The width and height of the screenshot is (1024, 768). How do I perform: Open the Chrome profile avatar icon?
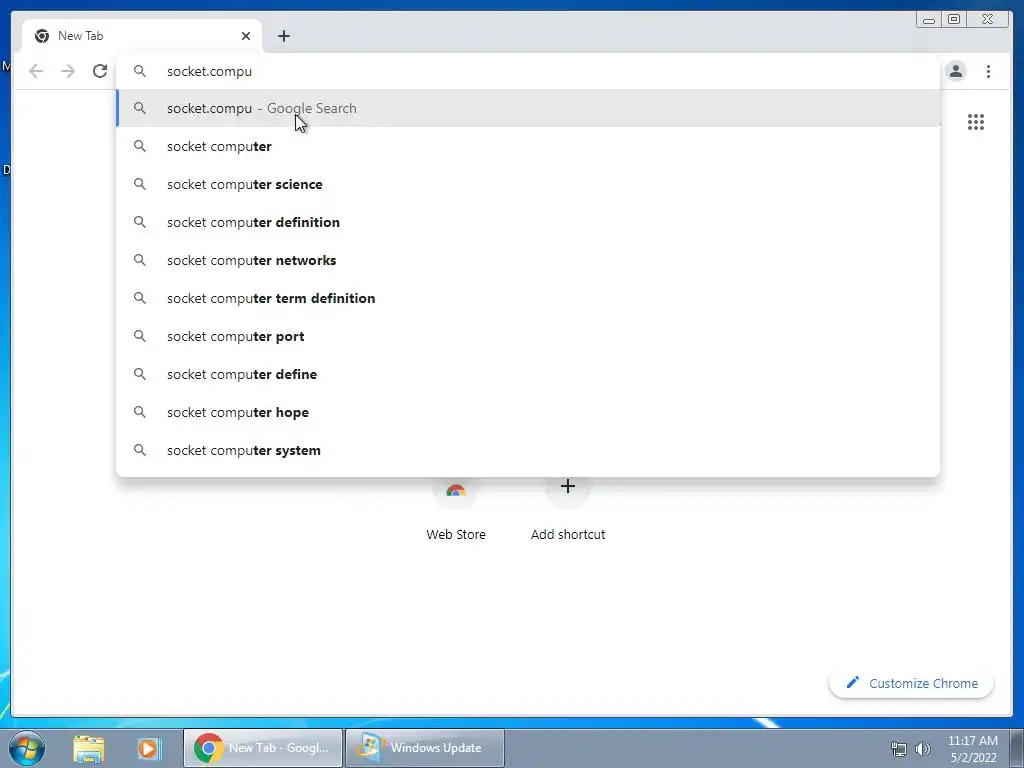[955, 71]
